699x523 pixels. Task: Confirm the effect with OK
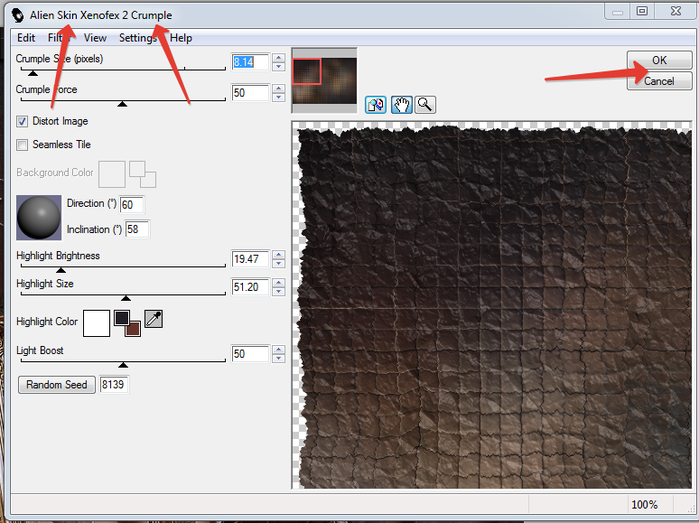tap(659, 60)
